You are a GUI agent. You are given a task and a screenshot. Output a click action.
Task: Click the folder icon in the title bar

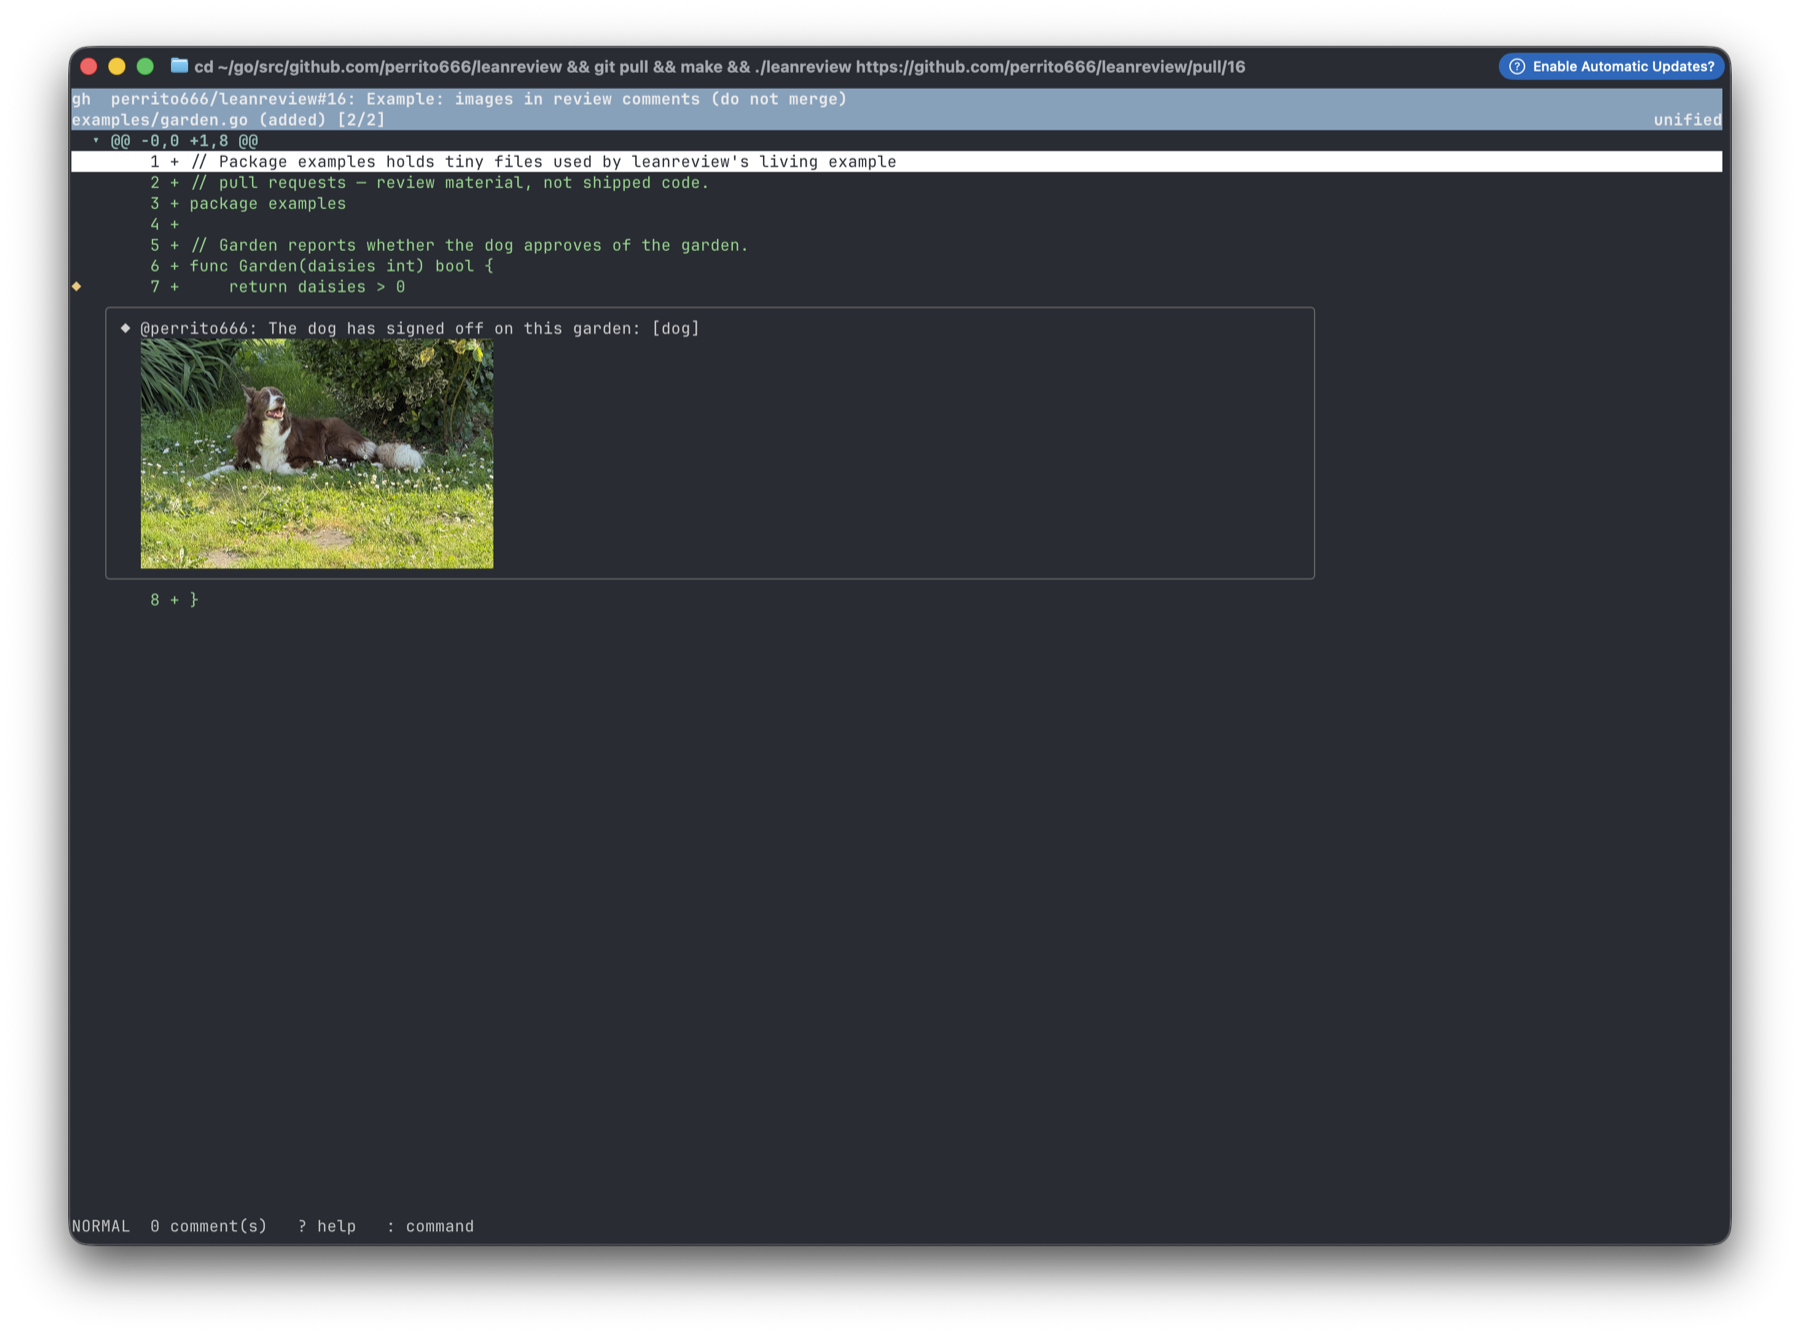pyautogui.click(x=179, y=66)
